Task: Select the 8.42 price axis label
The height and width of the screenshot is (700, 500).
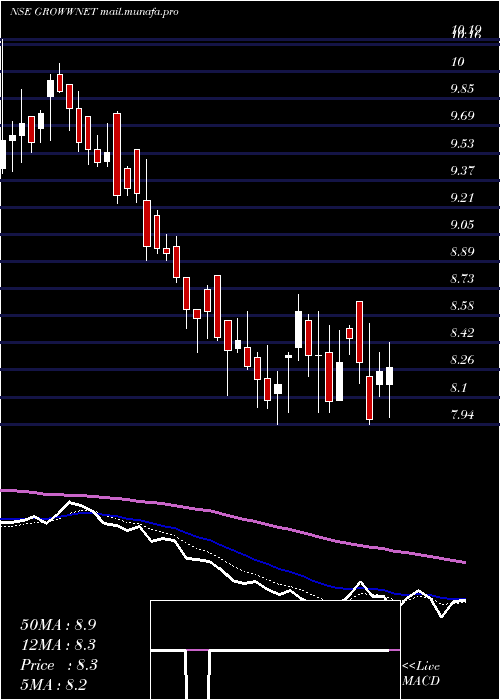Action: 462,333
